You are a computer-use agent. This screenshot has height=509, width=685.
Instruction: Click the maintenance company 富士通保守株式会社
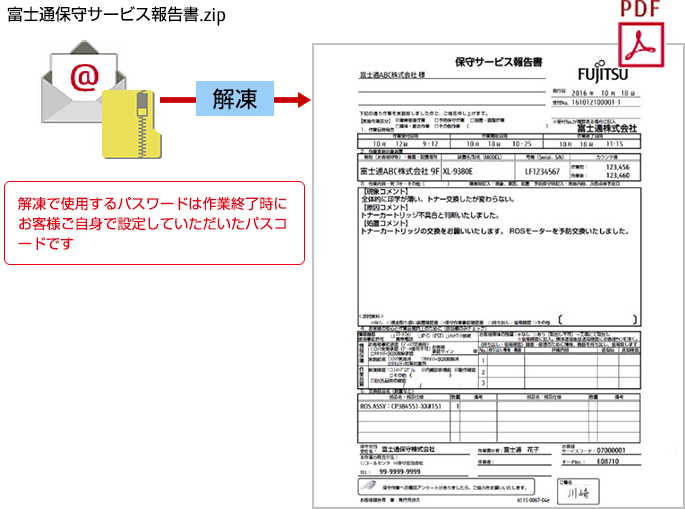coord(408,449)
